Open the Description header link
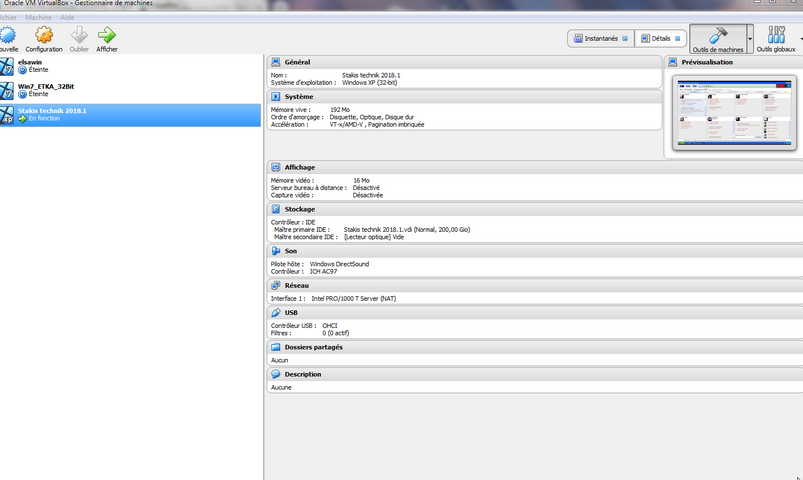This screenshot has width=803, height=480. click(303, 374)
